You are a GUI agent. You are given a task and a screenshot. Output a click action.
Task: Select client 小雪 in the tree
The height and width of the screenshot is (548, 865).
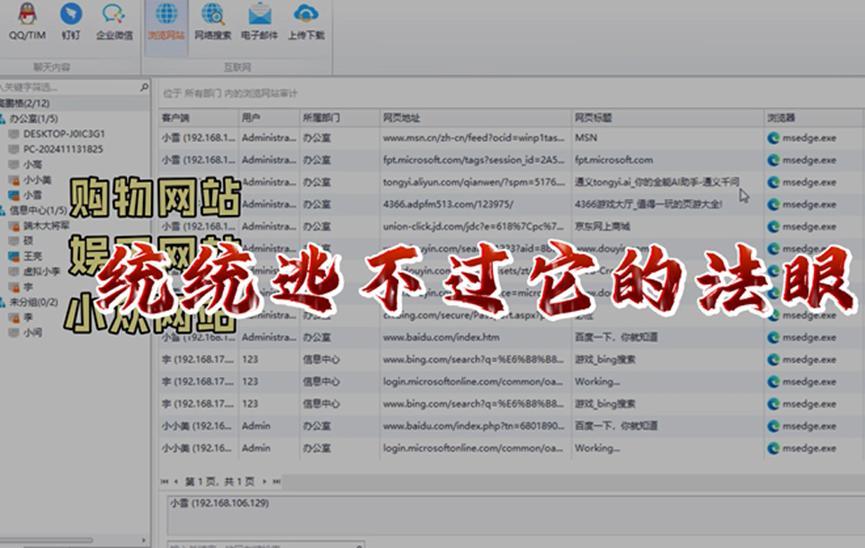tap(33, 195)
